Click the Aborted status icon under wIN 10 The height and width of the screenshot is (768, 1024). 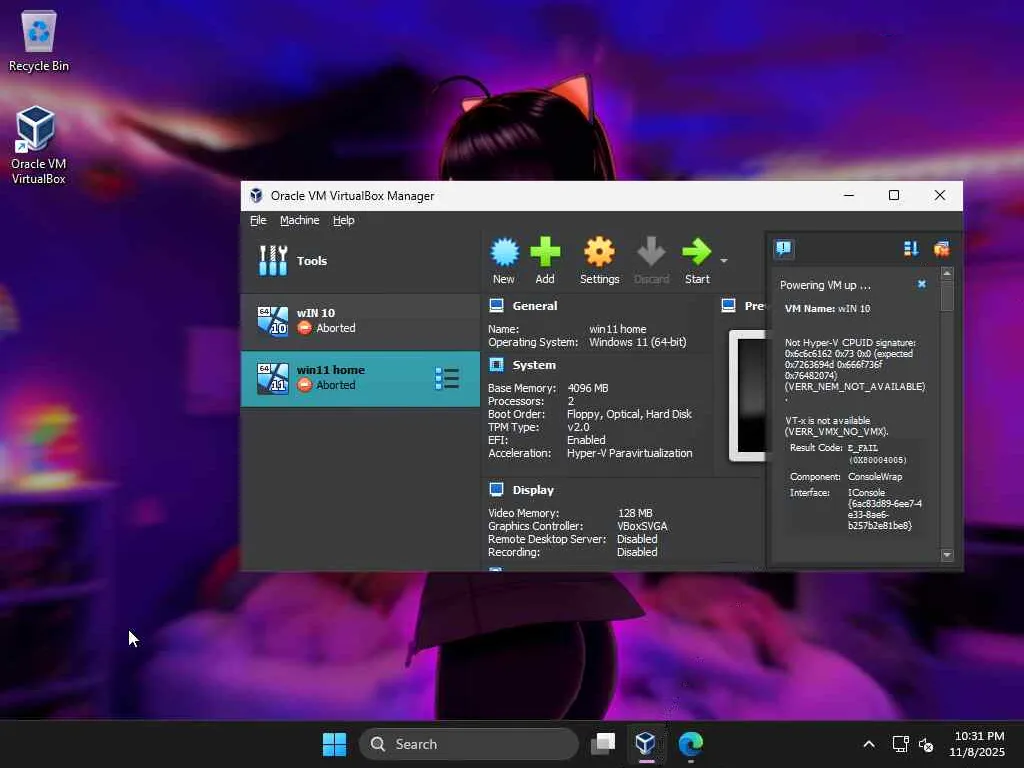pos(304,328)
